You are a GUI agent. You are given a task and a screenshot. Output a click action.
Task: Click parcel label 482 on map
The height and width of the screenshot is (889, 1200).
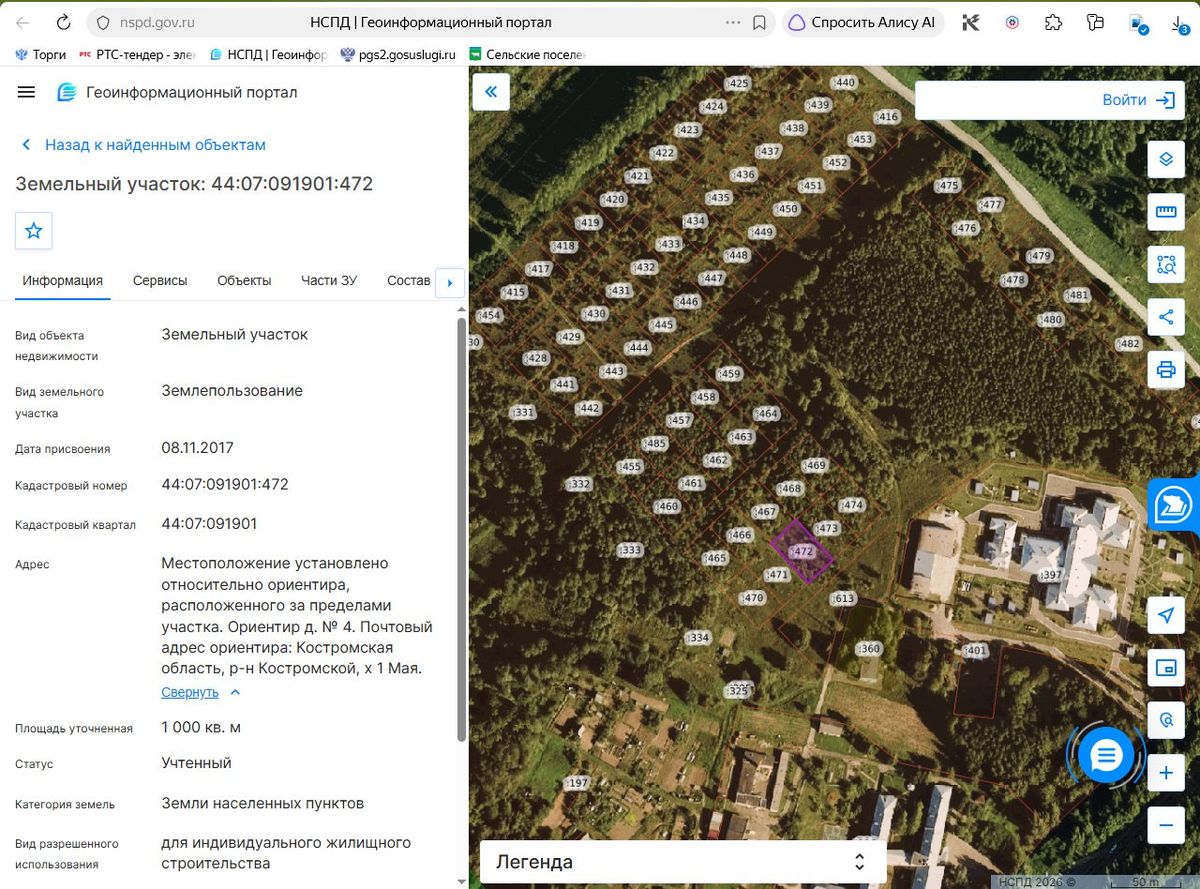click(x=1128, y=344)
